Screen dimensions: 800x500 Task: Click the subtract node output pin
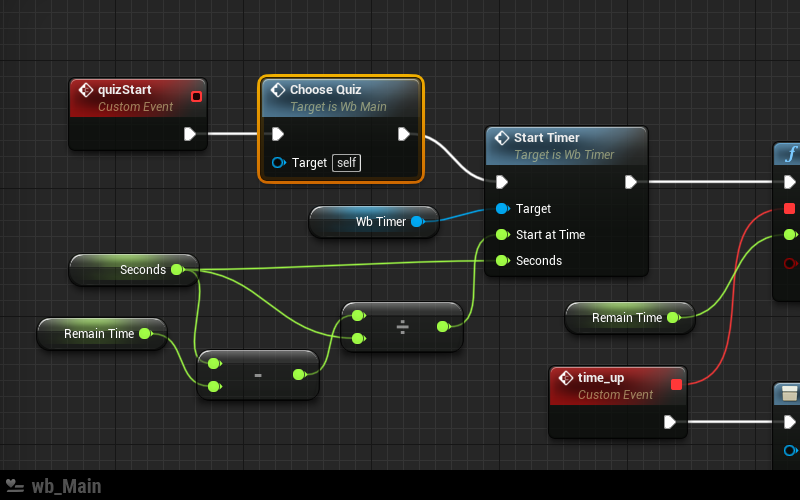tap(299, 375)
